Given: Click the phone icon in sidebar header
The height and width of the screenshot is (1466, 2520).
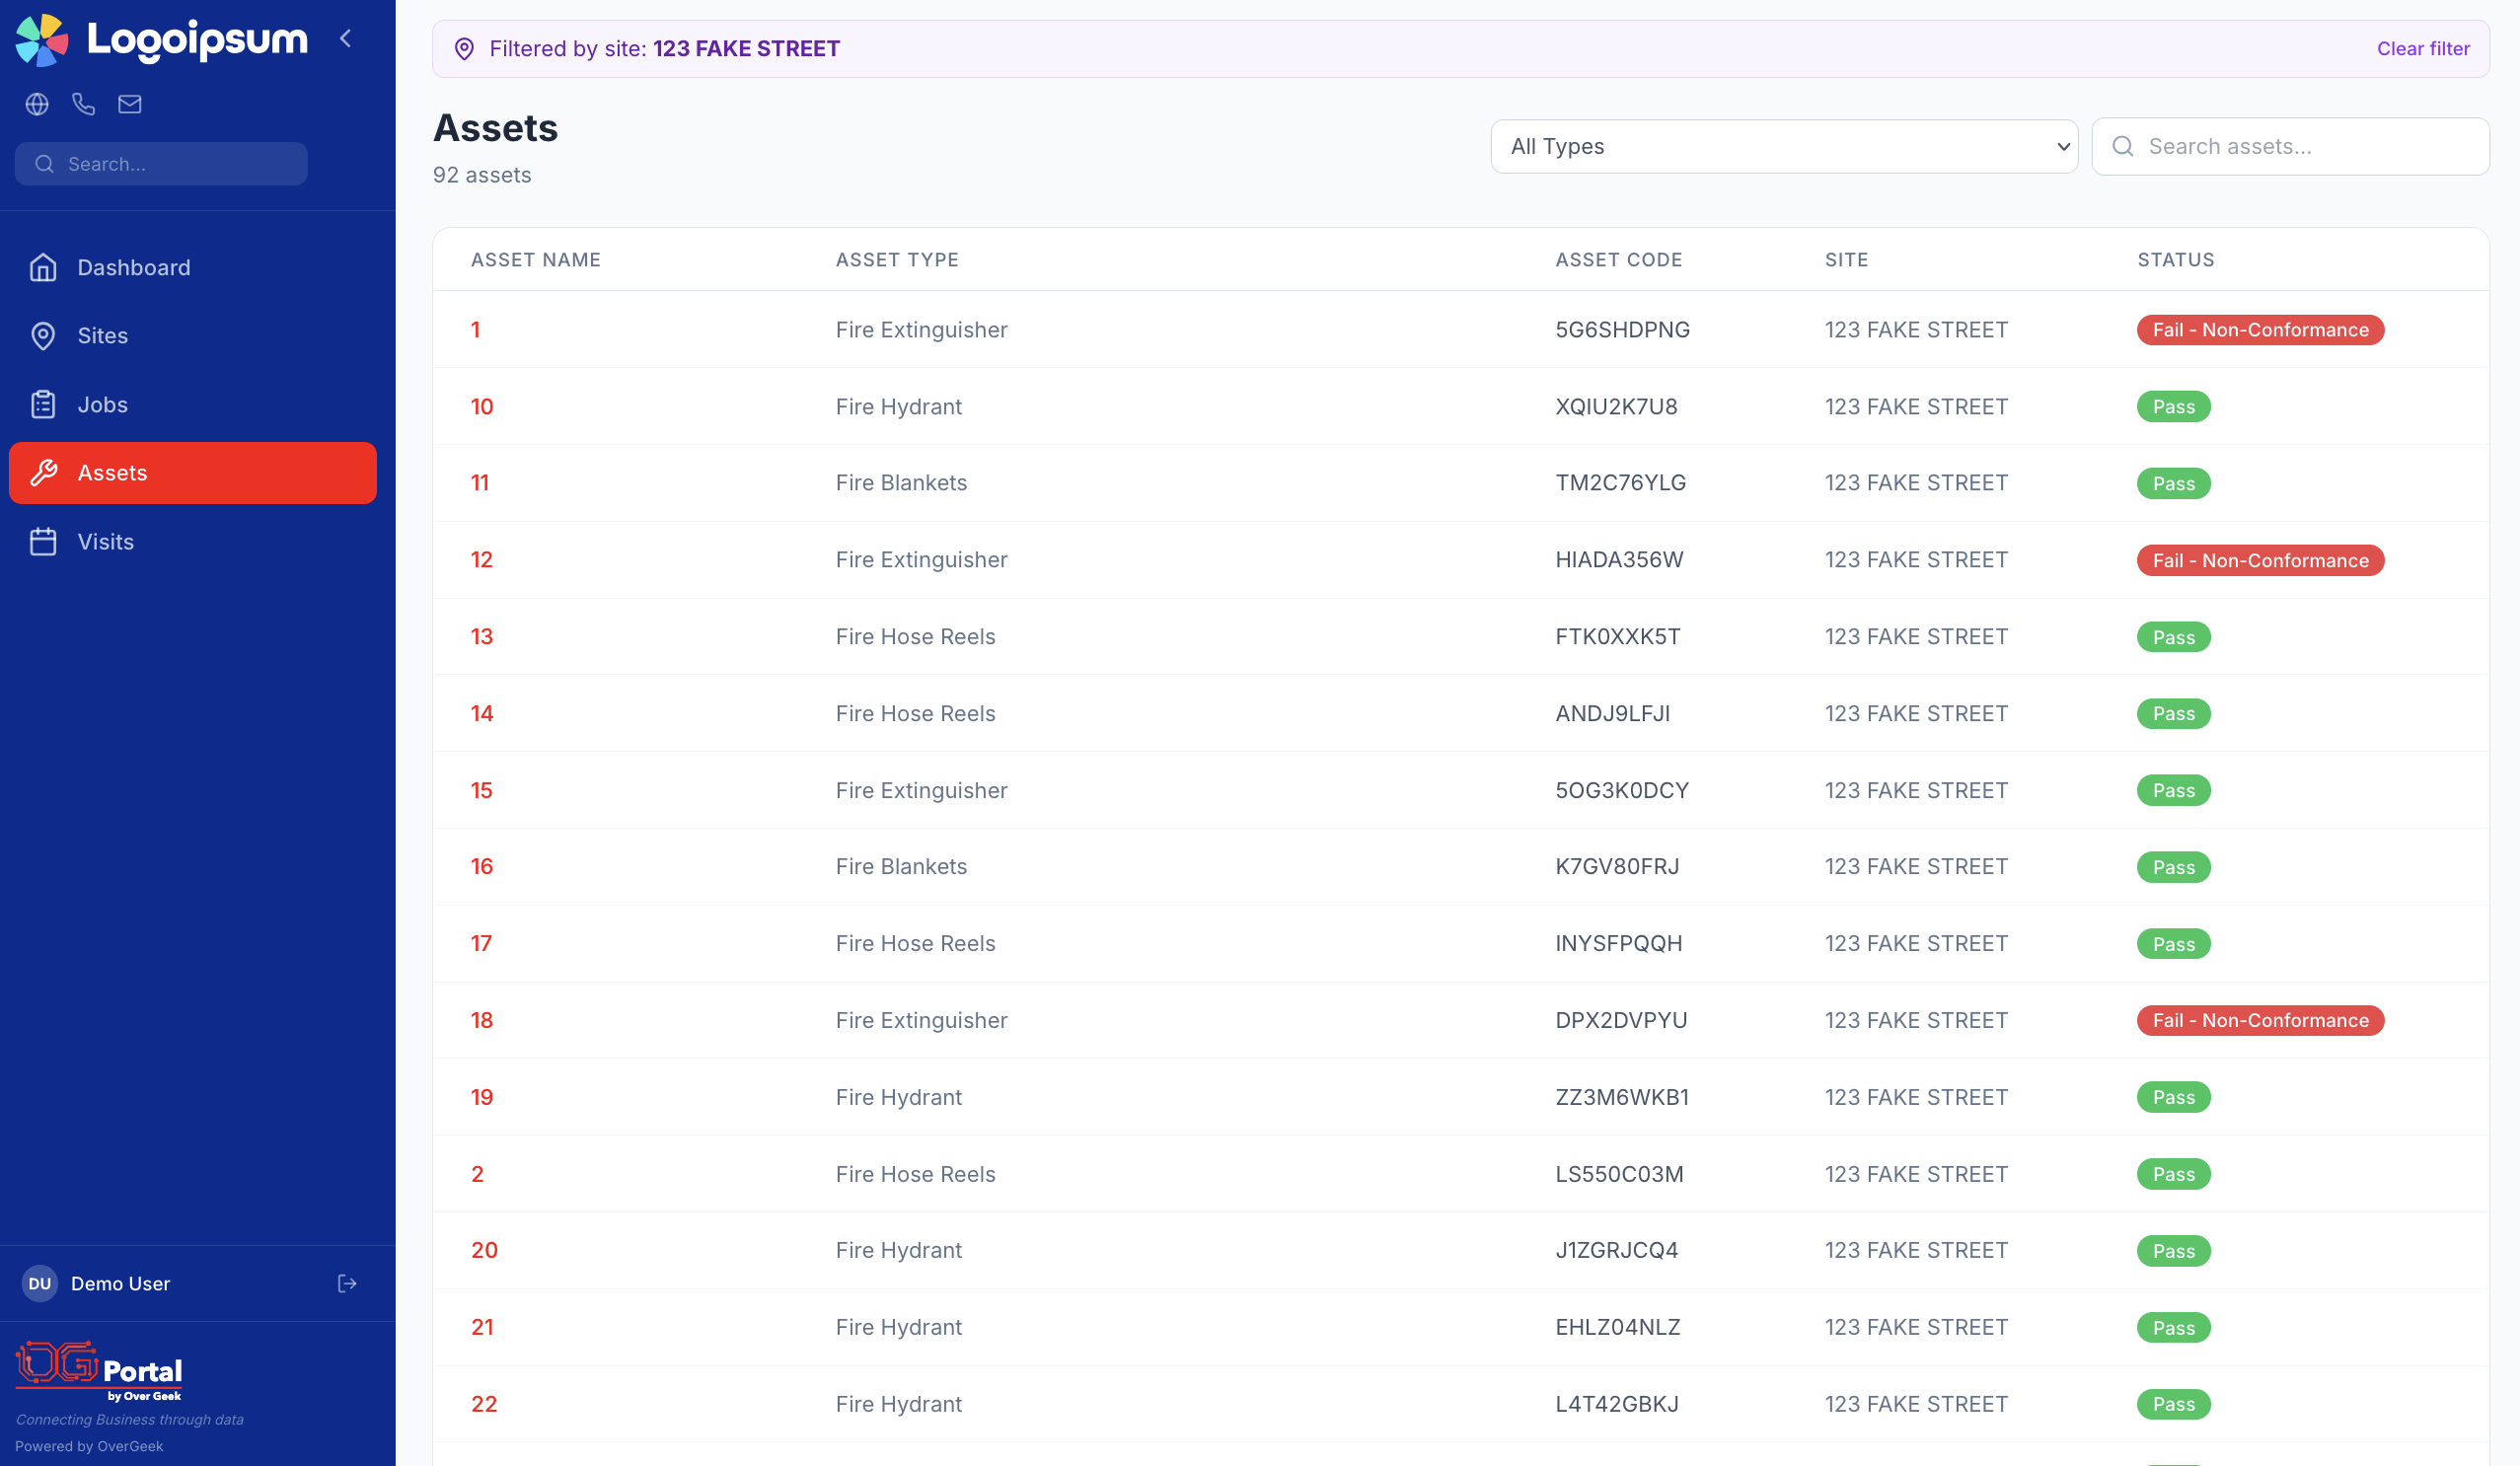Looking at the screenshot, I should tap(83, 104).
